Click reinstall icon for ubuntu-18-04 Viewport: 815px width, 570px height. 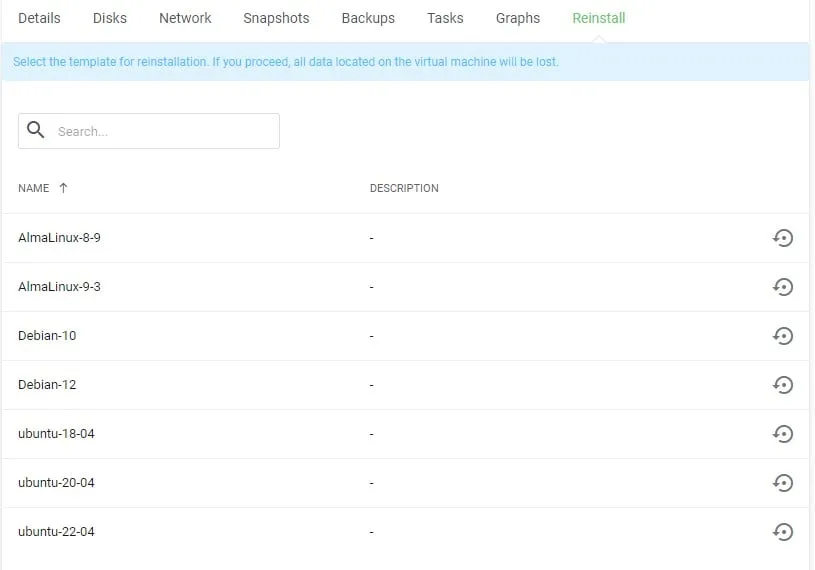click(x=783, y=434)
